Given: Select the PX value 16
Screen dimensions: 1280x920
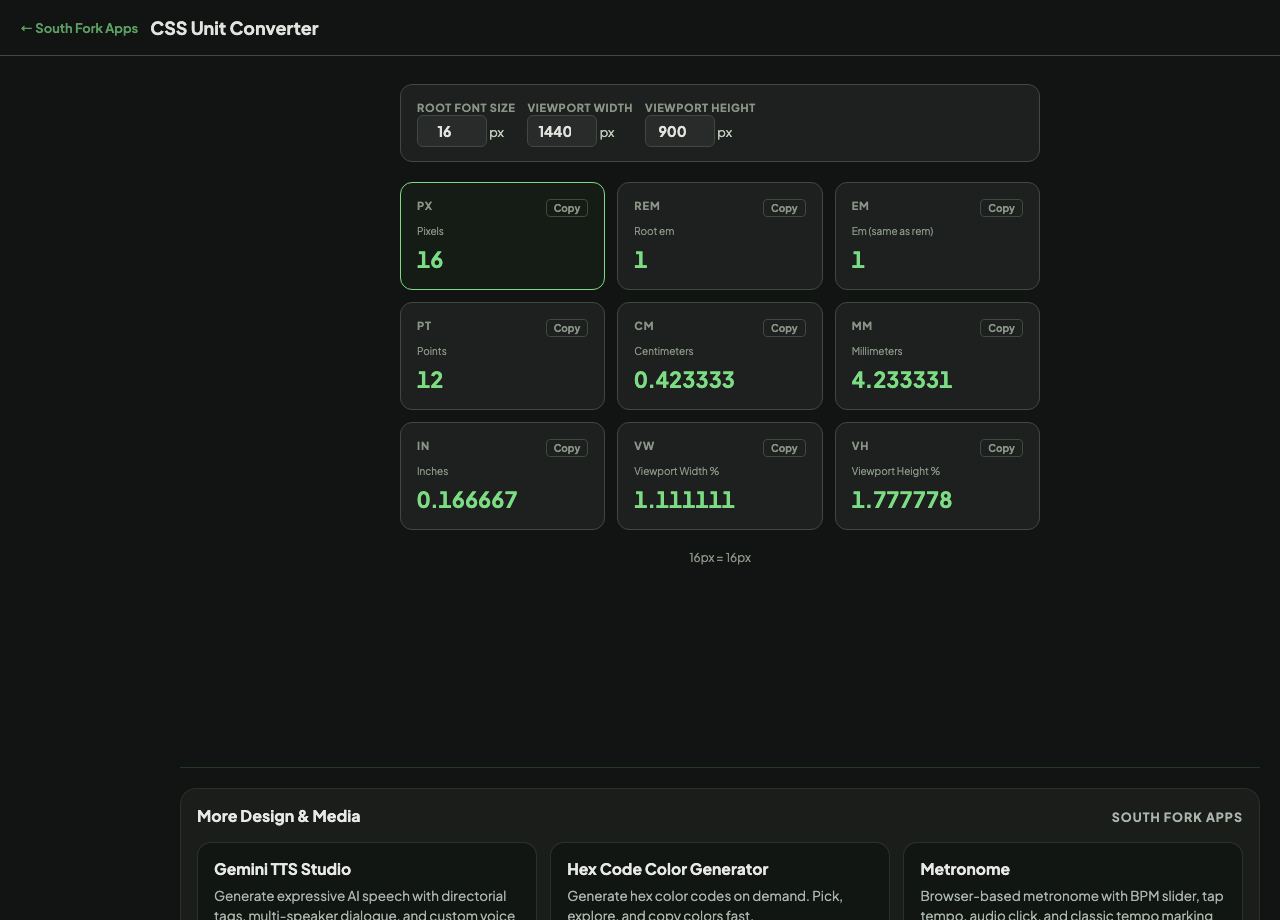Looking at the screenshot, I should pos(430,260).
